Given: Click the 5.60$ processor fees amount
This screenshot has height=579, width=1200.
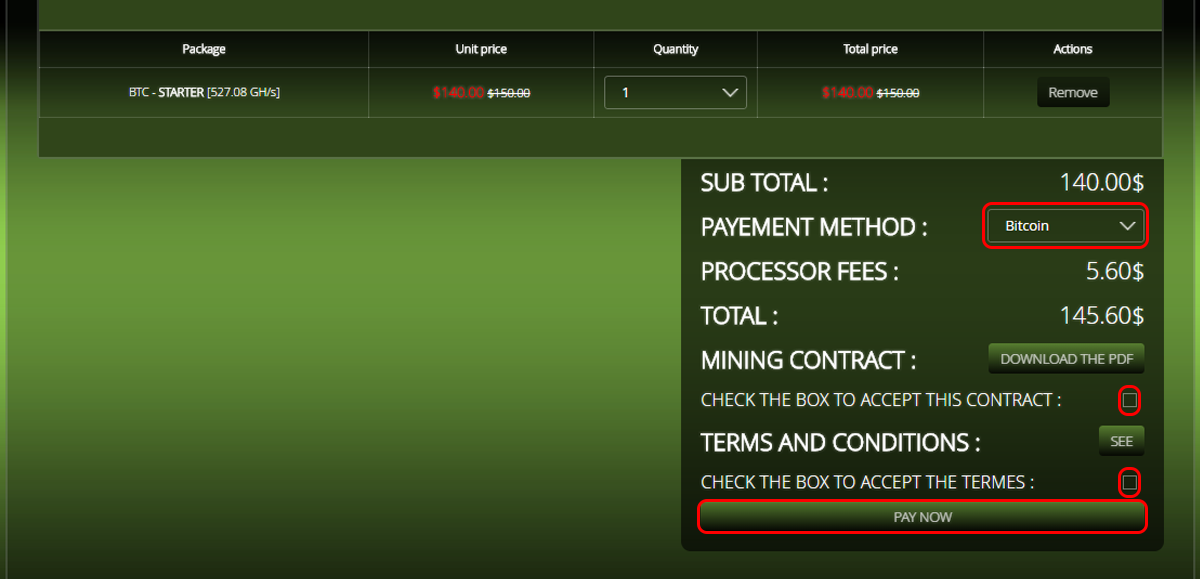Looking at the screenshot, I should coord(1115,271).
